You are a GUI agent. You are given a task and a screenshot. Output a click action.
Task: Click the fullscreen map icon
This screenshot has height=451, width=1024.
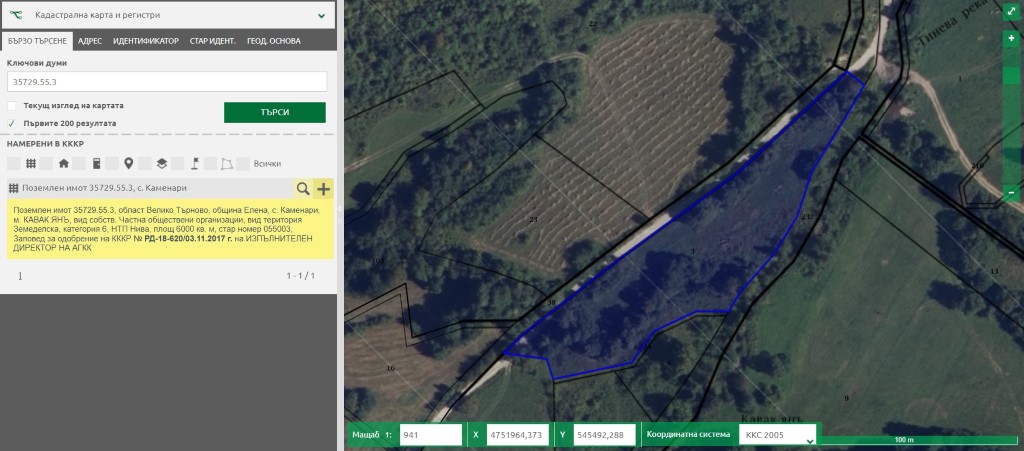pyautogui.click(x=1012, y=12)
